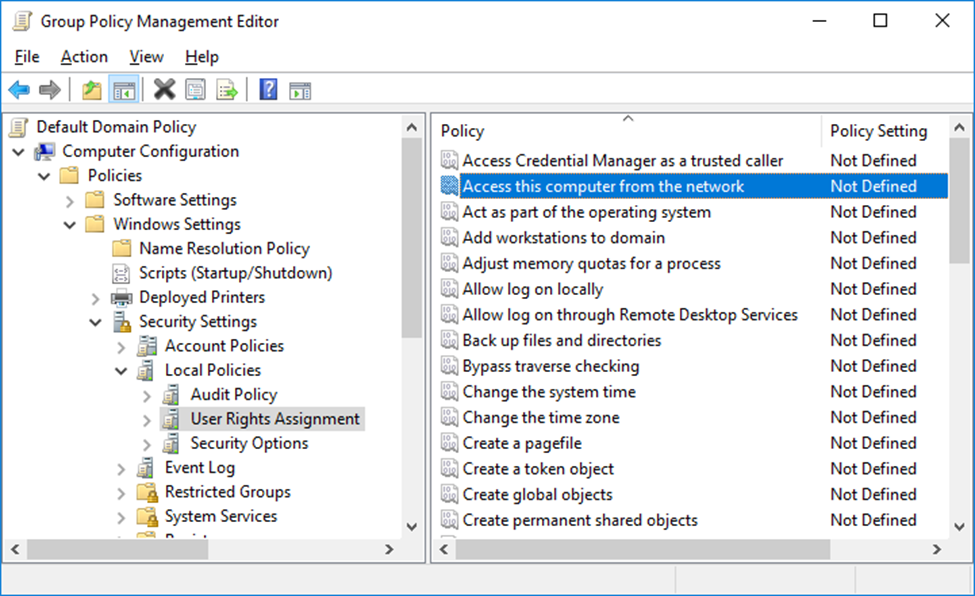Viewport: 975px width, 596px height.
Task: Click the Default Domain Policy scroll icon
Action: pos(19,127)
